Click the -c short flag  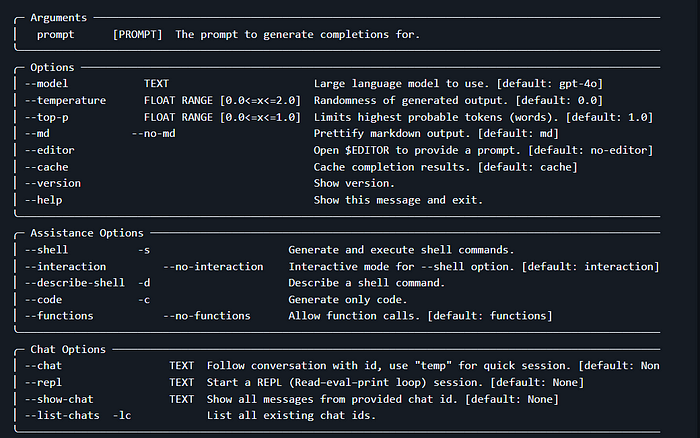pos(144,300)
